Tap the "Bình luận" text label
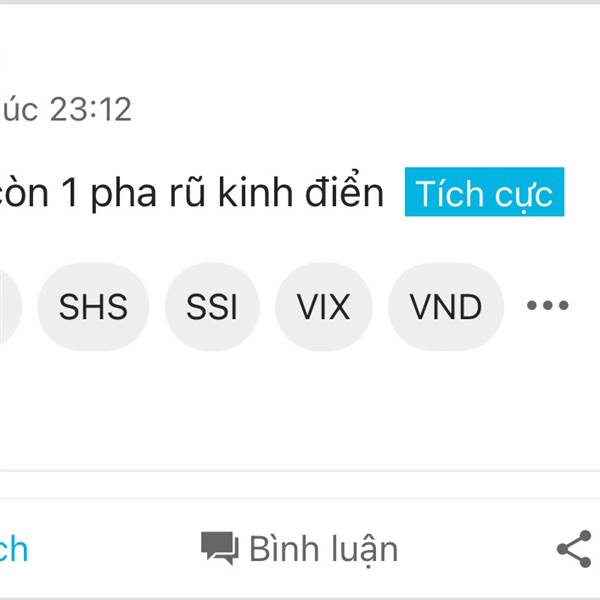The image size is (600, 600). (x=322, y=549)
